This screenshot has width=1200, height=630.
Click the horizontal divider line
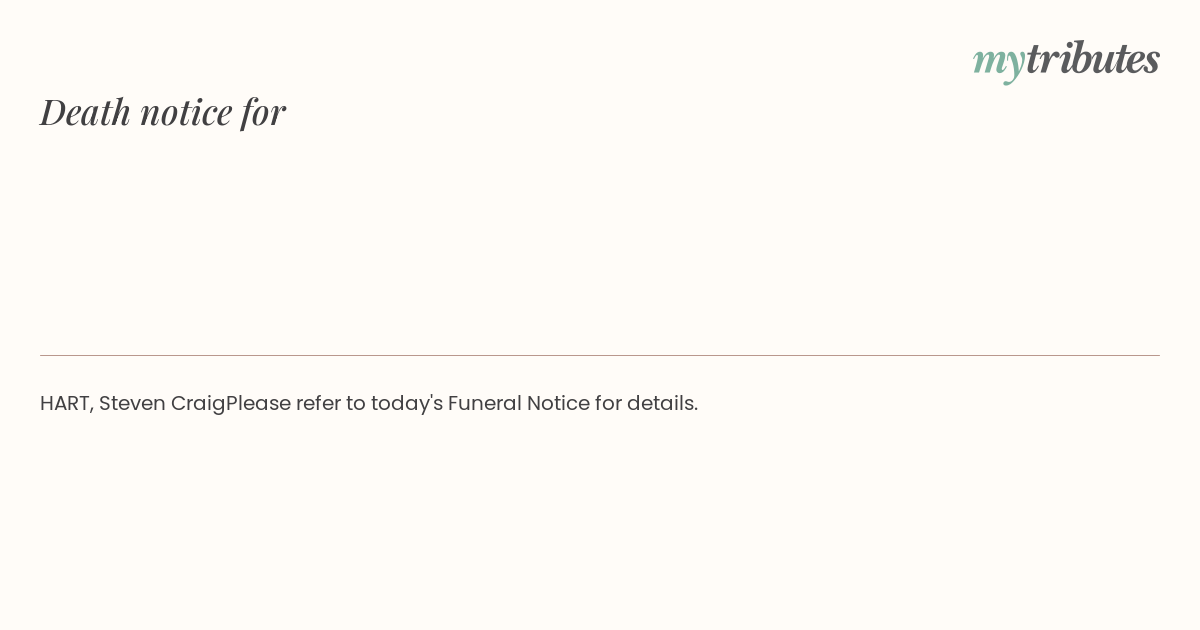coord(600,355)
